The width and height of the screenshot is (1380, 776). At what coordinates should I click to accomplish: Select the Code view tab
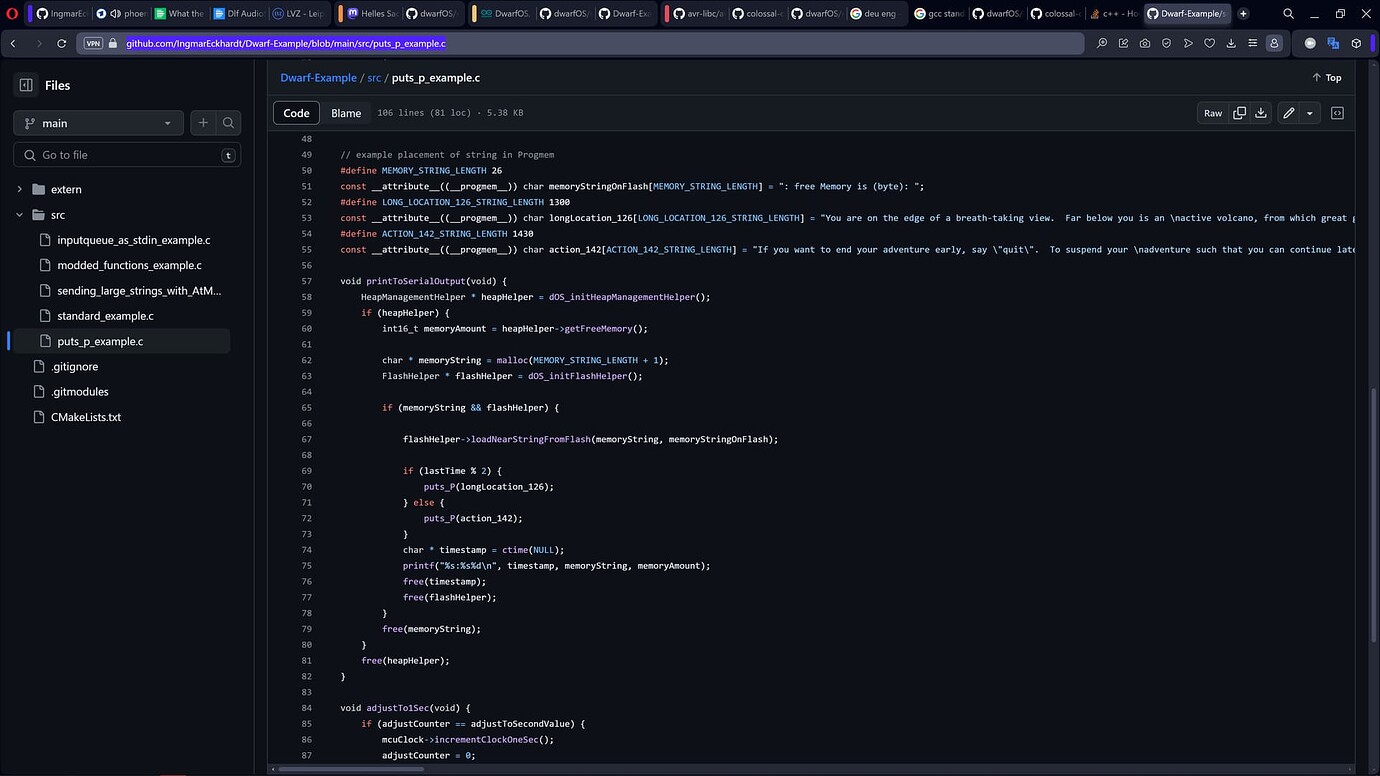click(296, 113)
